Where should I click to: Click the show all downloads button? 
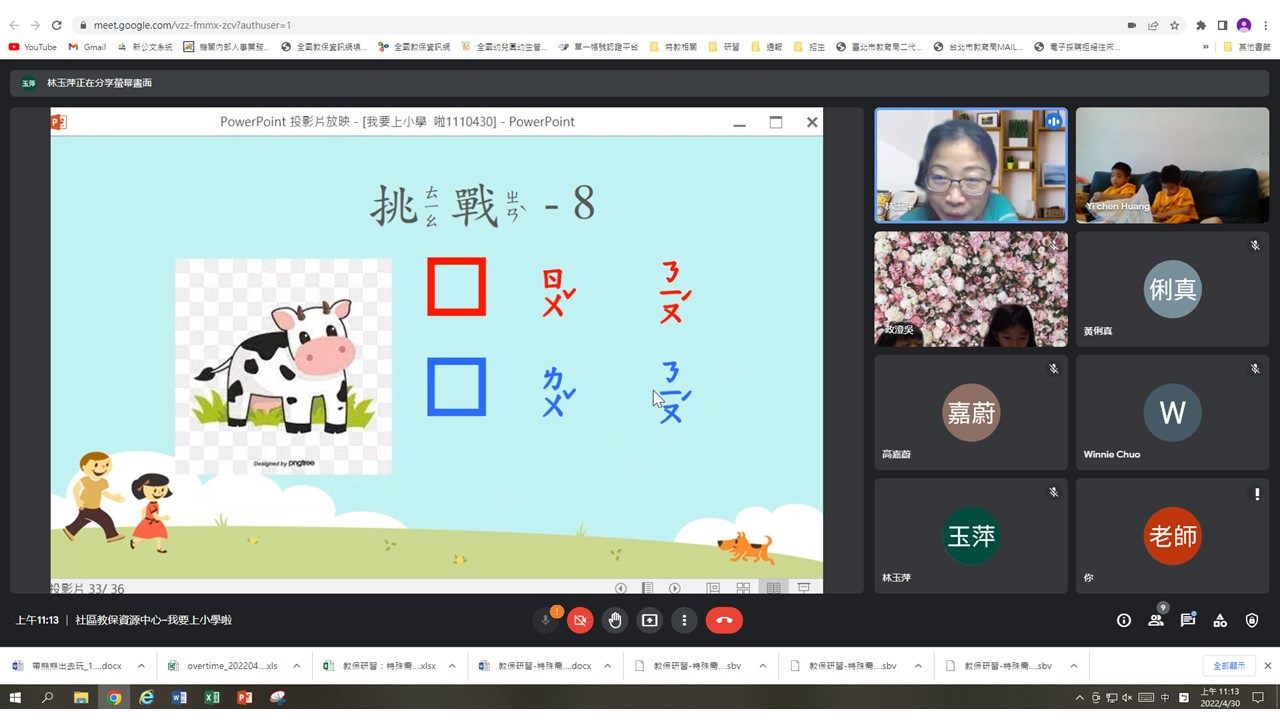tap(1229, 666)
